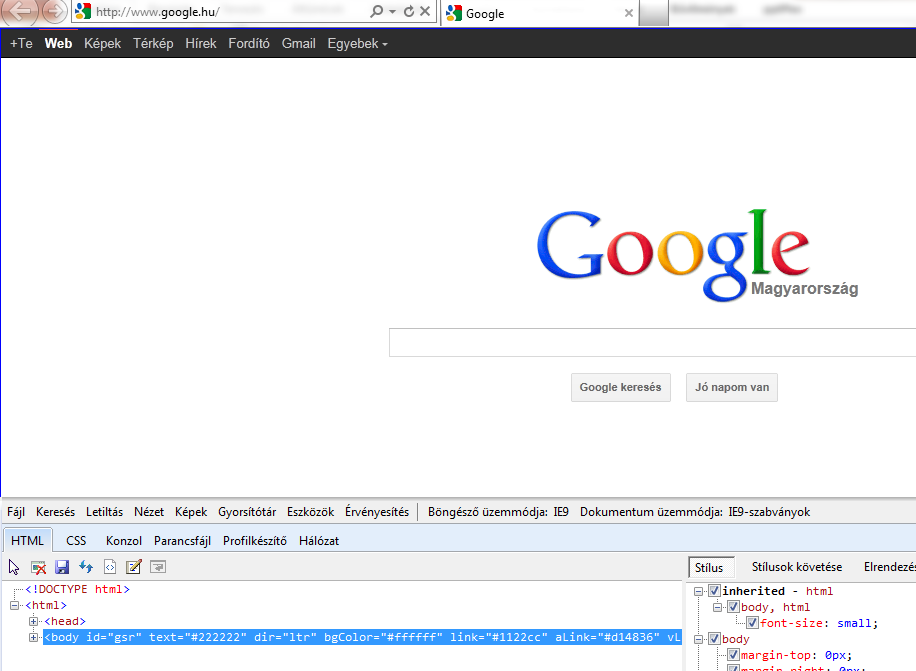Switch to the Stílusok követése tab

[x=797, y=567]
